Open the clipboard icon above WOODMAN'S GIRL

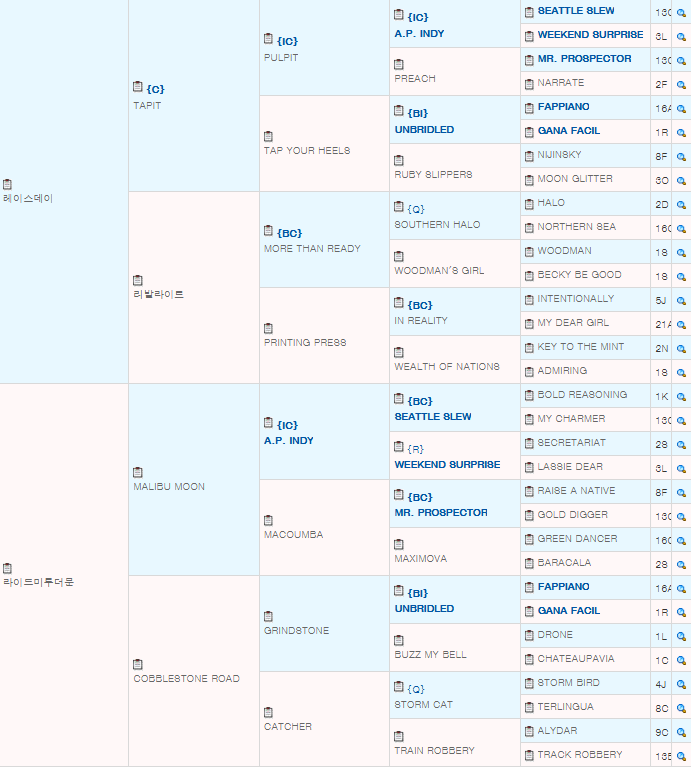pyautogui.click(x=399, y=256)
